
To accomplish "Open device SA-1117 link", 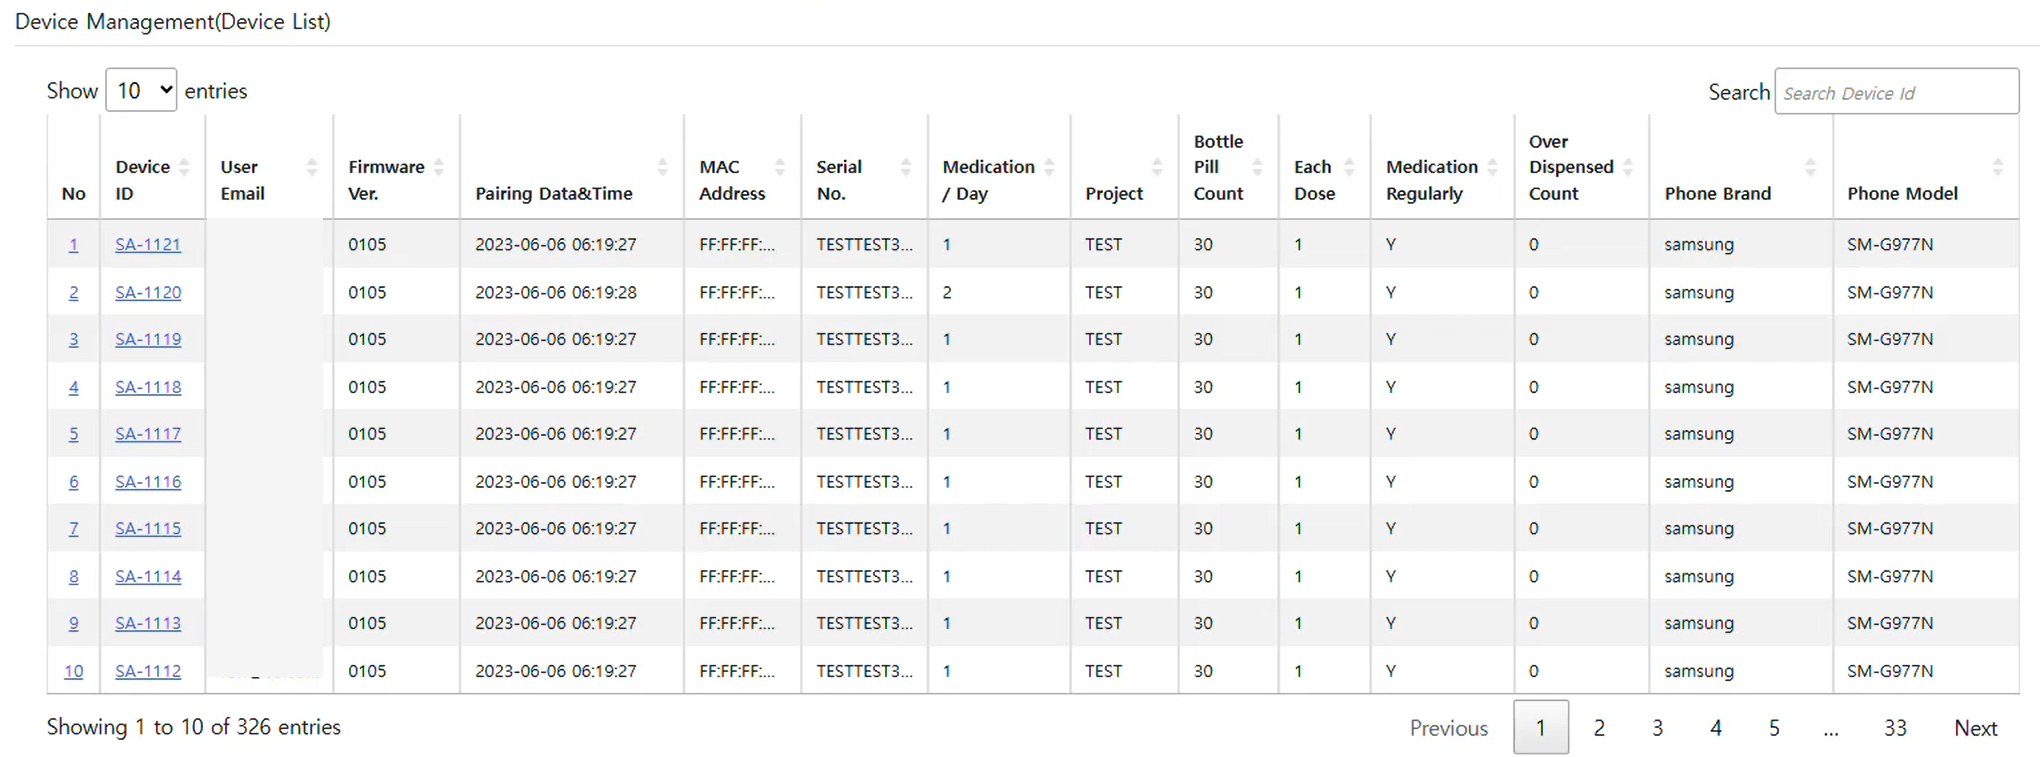I will pyautogui.click(x=148, y=434).
